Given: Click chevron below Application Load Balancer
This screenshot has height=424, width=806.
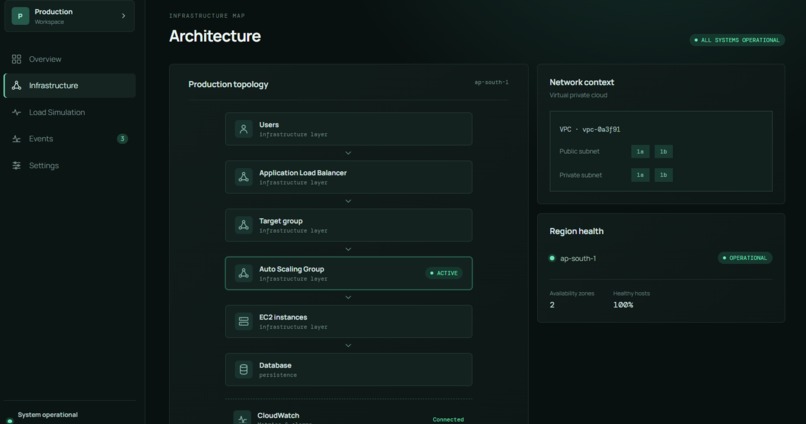Looking at the screenshot, I should pyautogui.click(x=348, y=201).
